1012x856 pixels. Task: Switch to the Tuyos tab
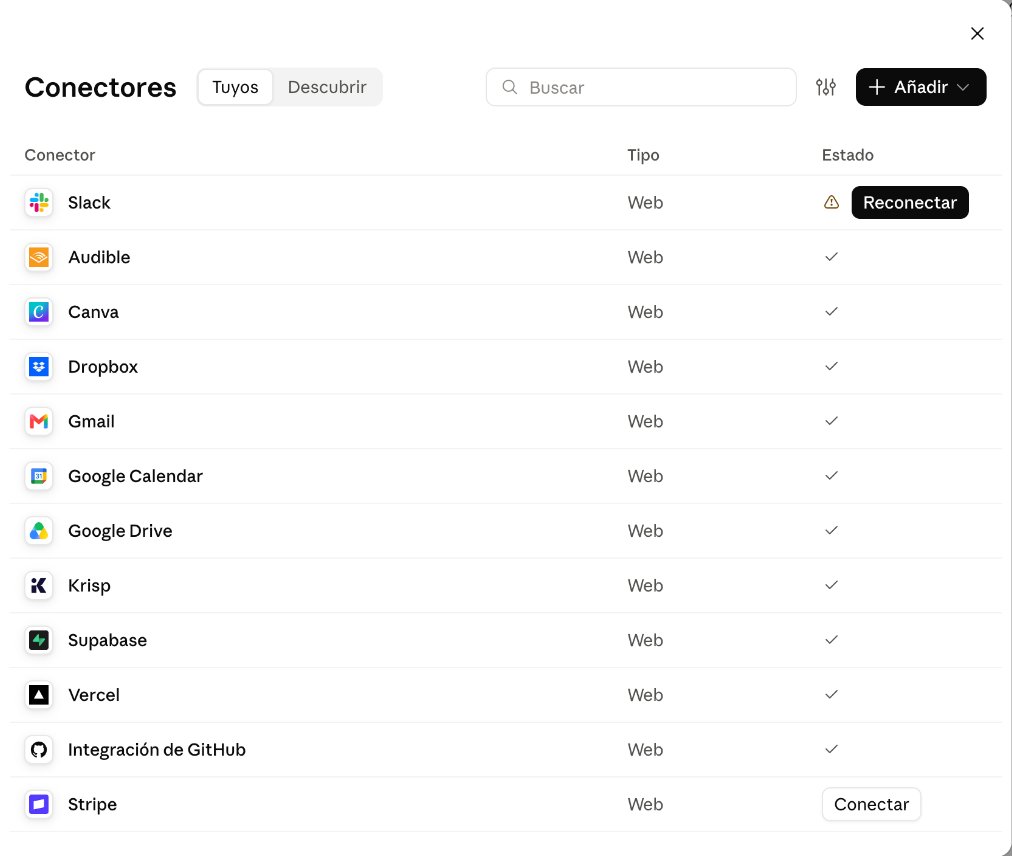pos(235,87)
